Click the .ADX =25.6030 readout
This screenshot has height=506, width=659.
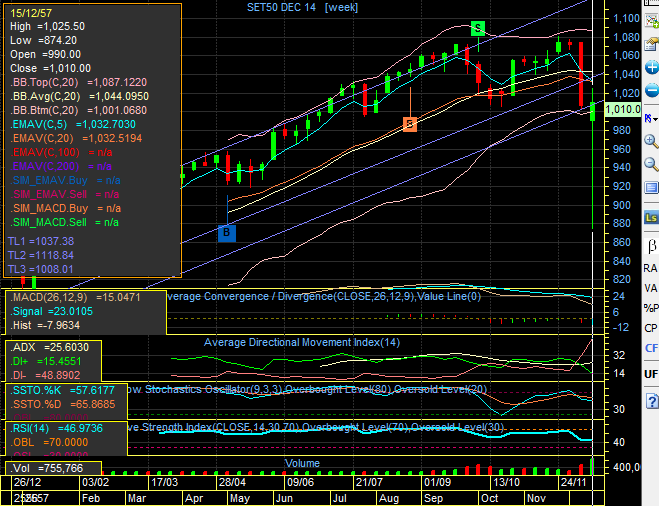pyautogui.click(x=50, y=347)
